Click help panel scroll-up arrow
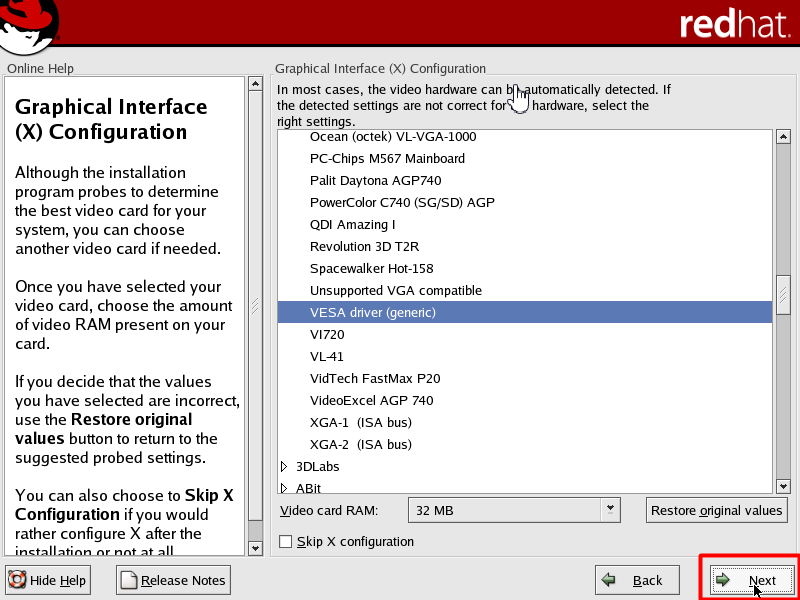 point(255,83)
